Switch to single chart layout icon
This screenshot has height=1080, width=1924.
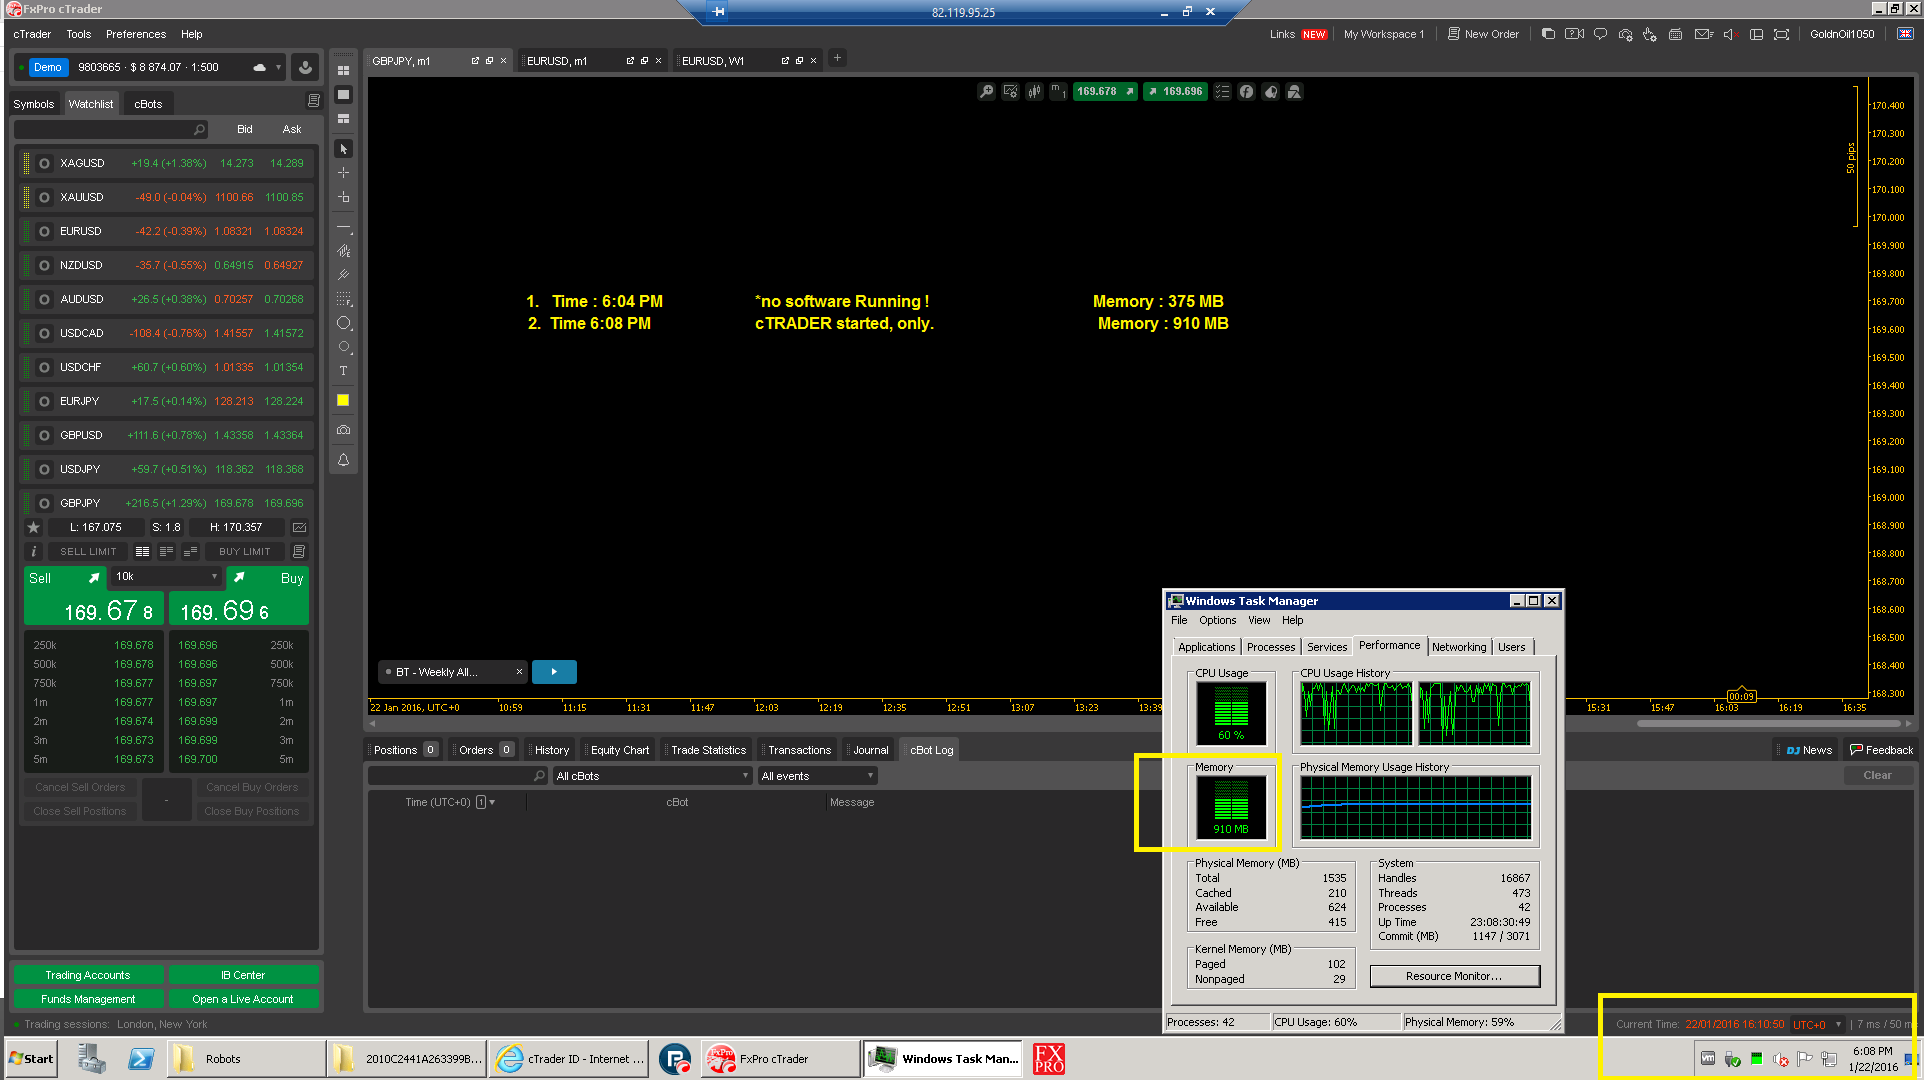click(x=343, y=95)
